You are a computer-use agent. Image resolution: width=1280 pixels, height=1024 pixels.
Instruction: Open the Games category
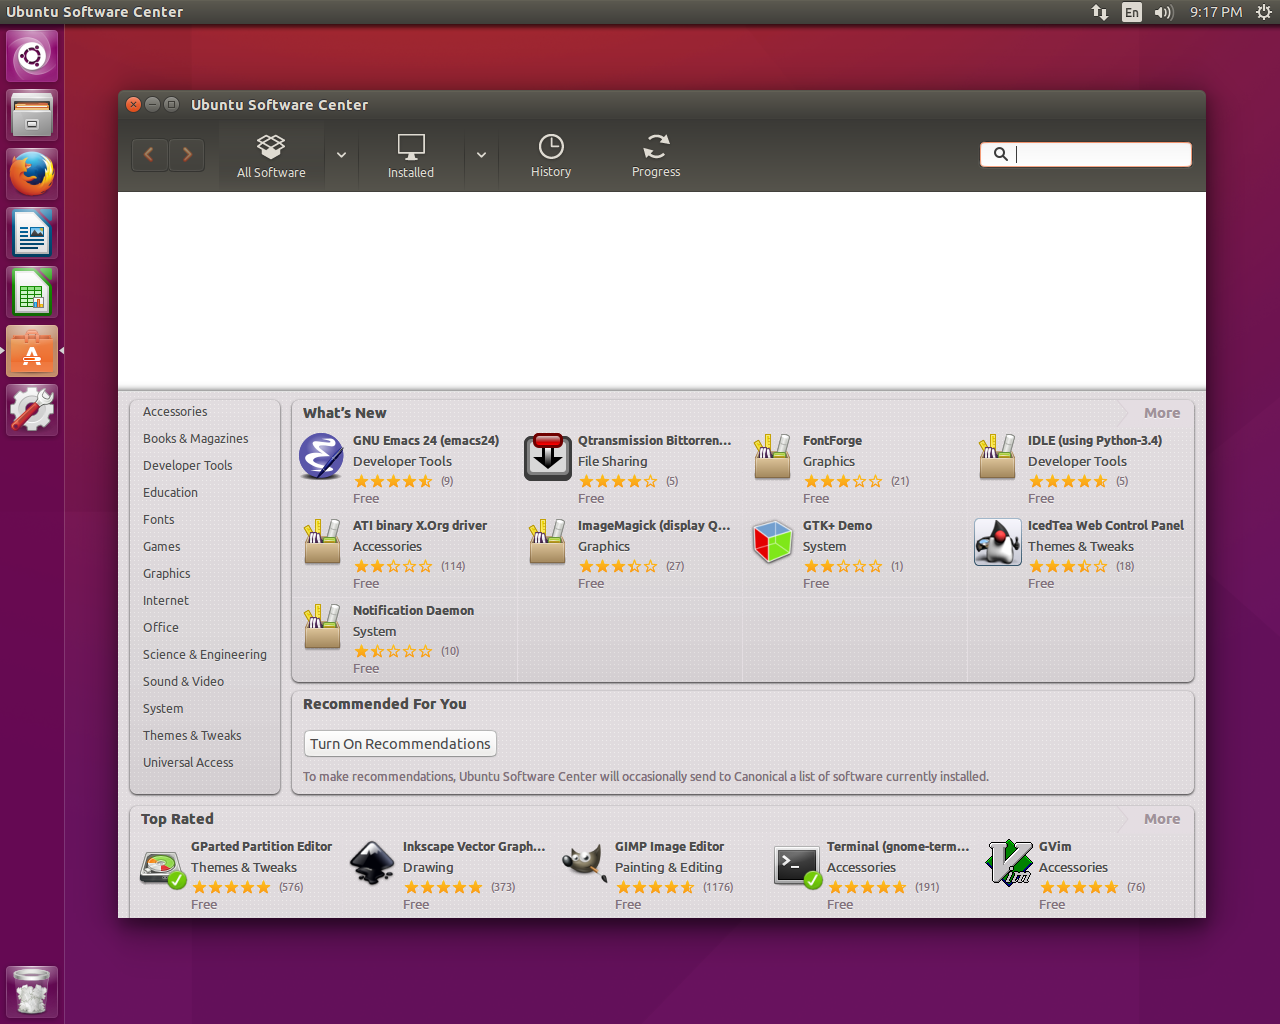[x=161, y=547]
